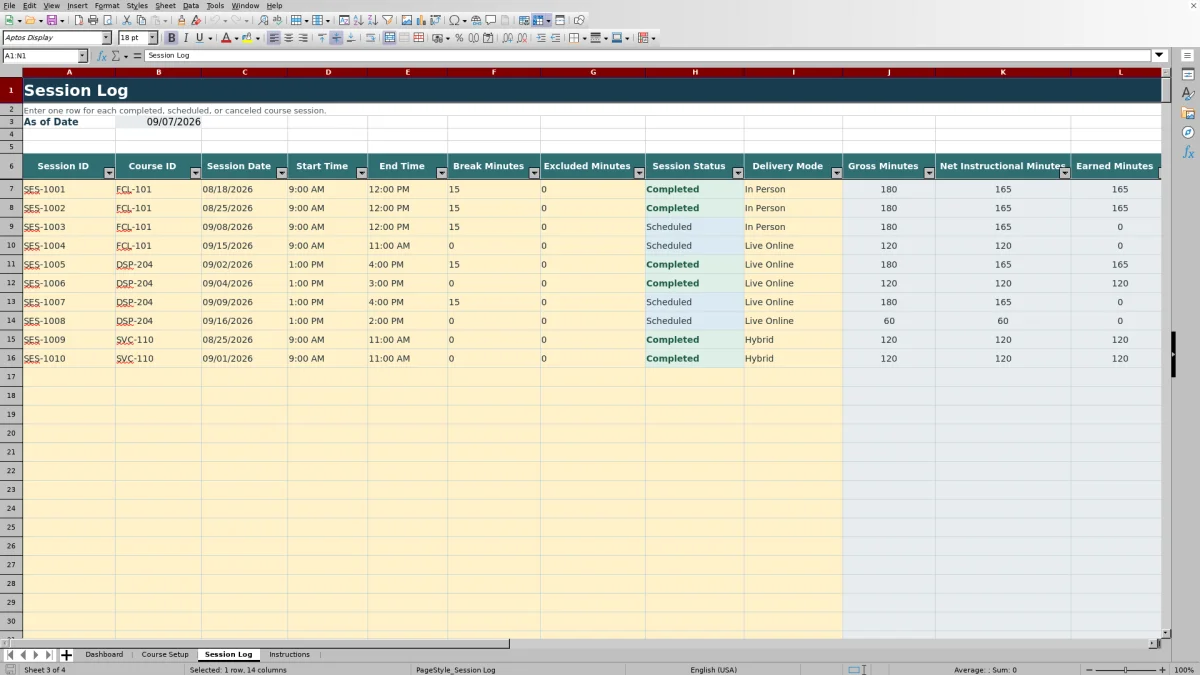
Task: Open the Insert menu
Action: (x=77, y=6)
